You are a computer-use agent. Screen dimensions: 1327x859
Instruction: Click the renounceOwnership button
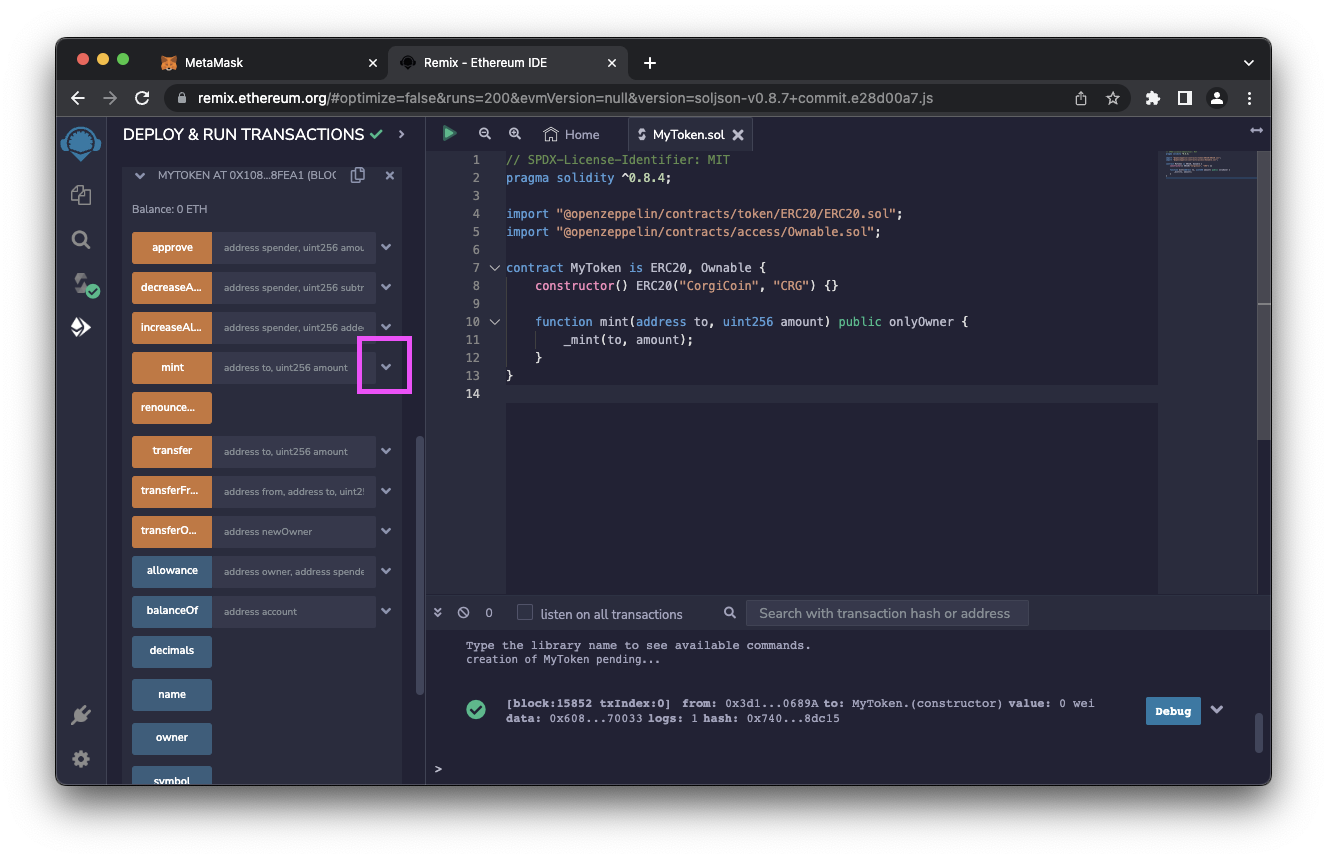[172, 408]
